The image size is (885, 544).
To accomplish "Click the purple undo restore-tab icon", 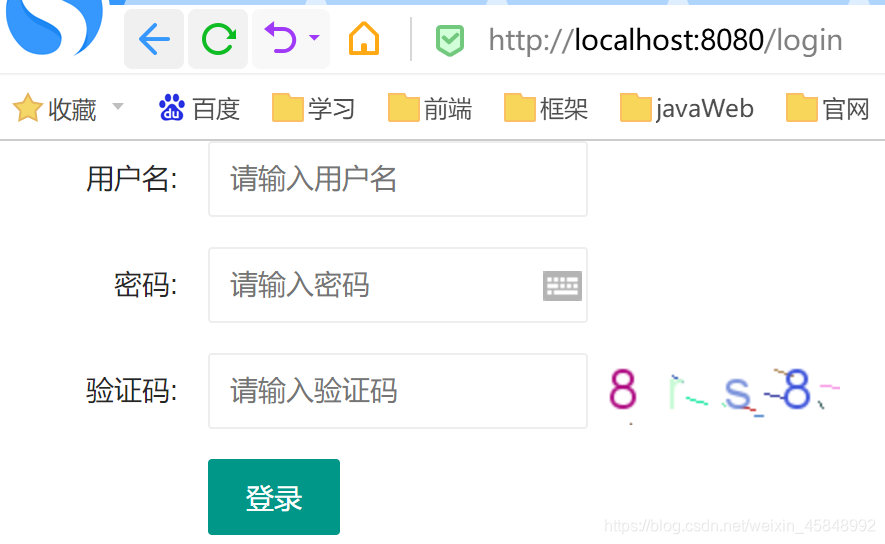I will tap(281, 38).
